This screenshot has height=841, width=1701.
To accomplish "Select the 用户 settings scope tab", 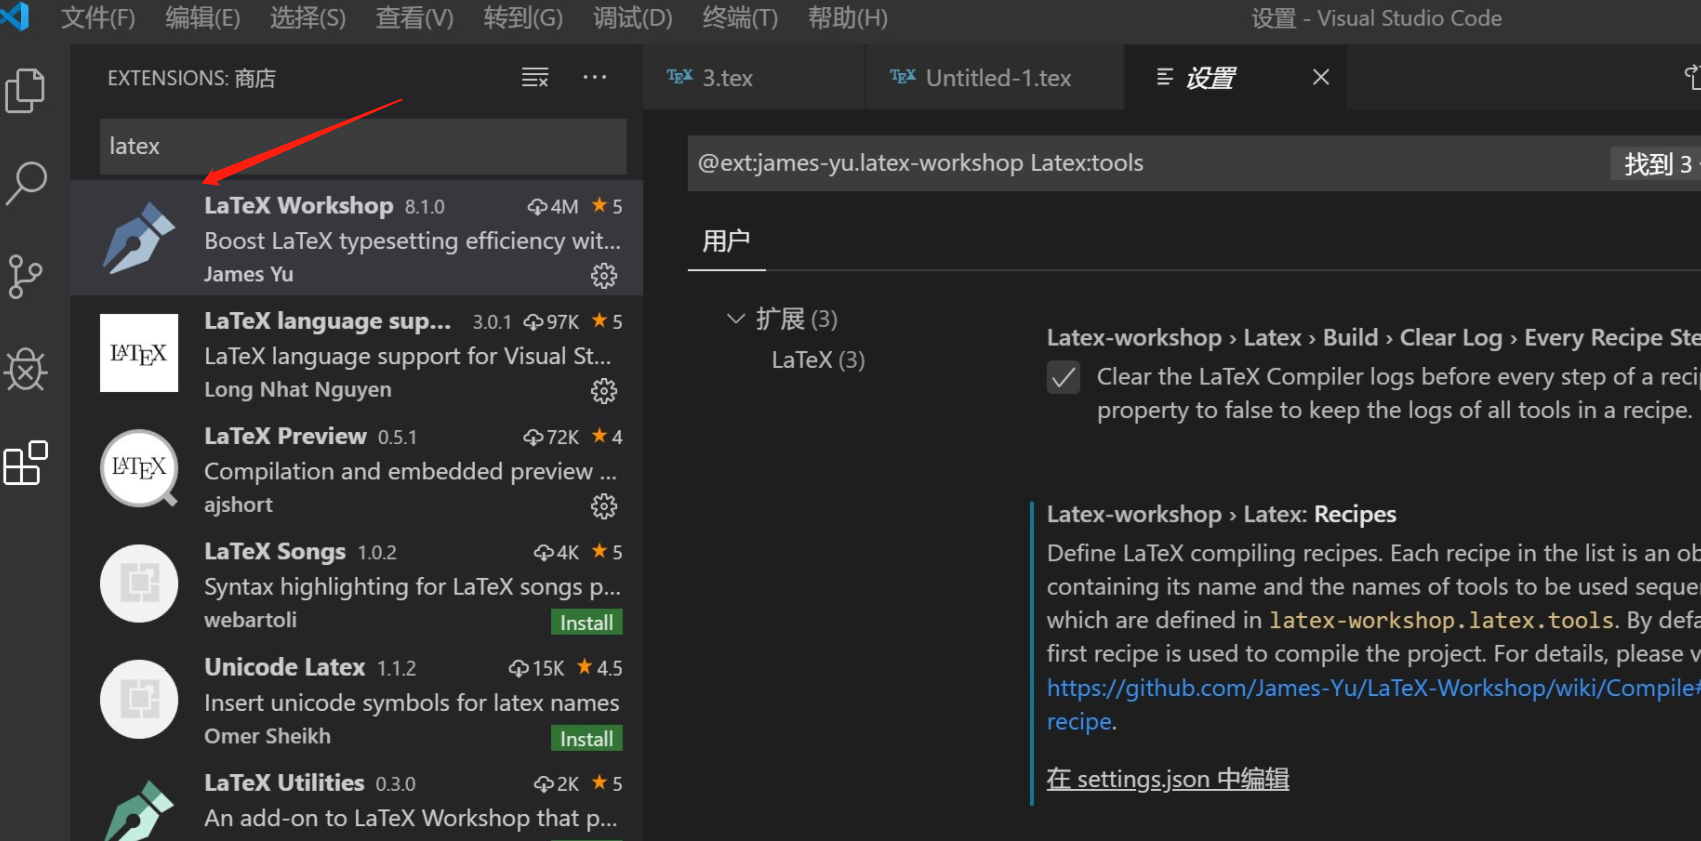I will [x=726, y=241].
